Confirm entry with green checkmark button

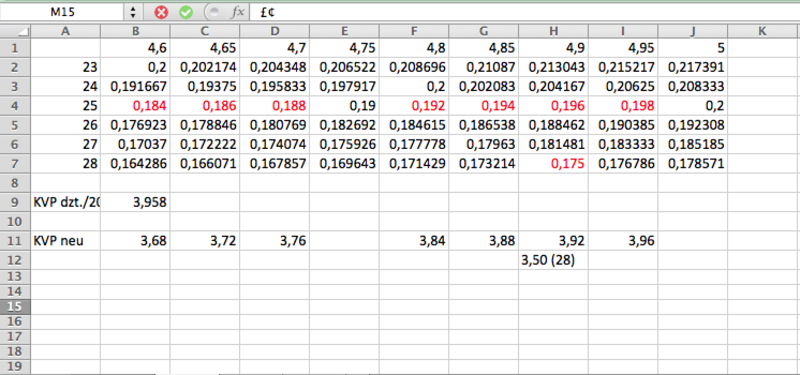(x=186, y=12)
